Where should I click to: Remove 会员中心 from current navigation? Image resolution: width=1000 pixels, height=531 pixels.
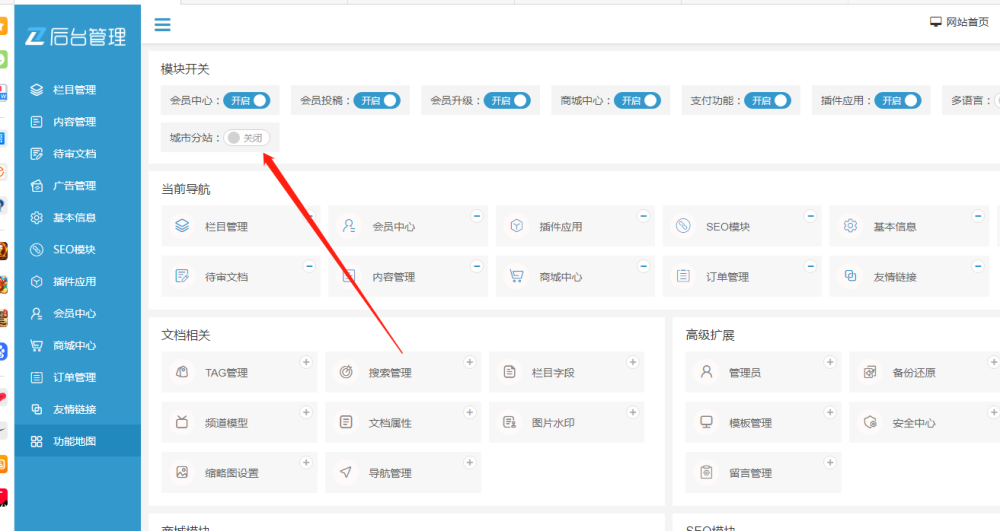[476, 215]
